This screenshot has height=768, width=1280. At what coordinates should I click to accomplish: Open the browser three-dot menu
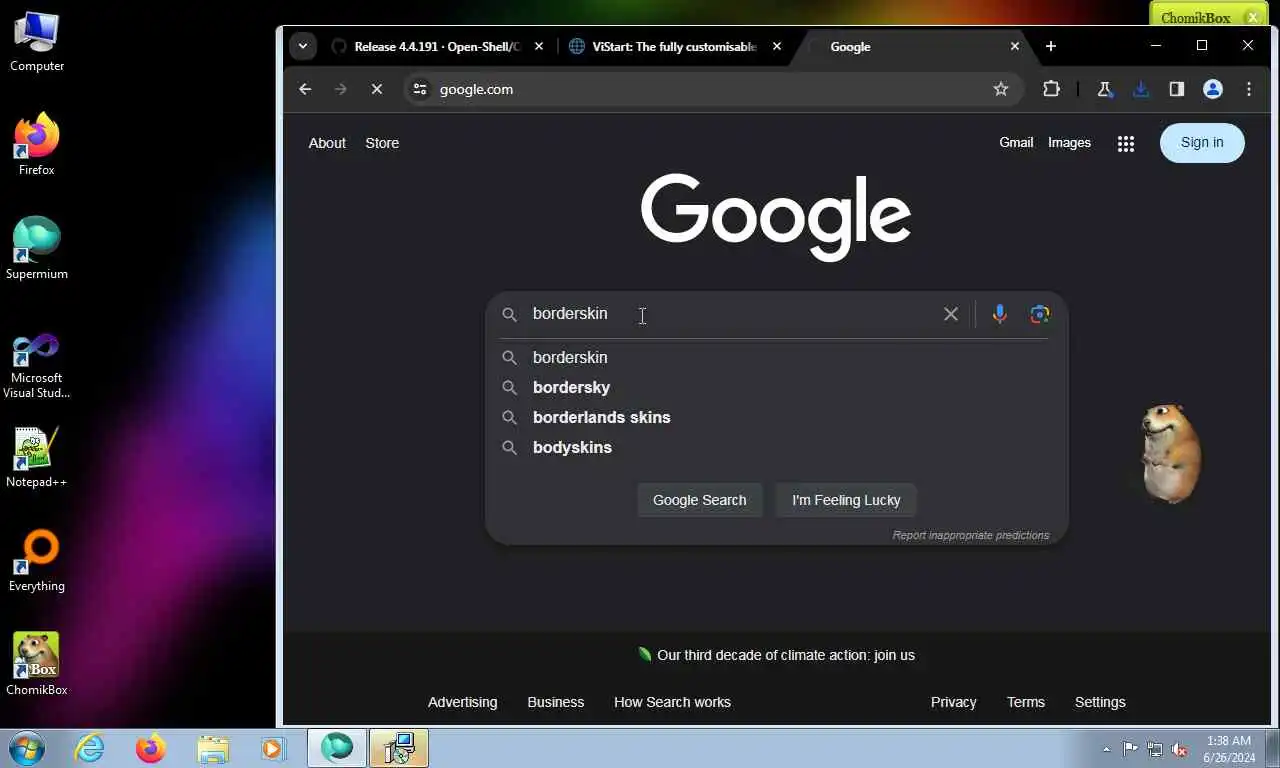1249,89
